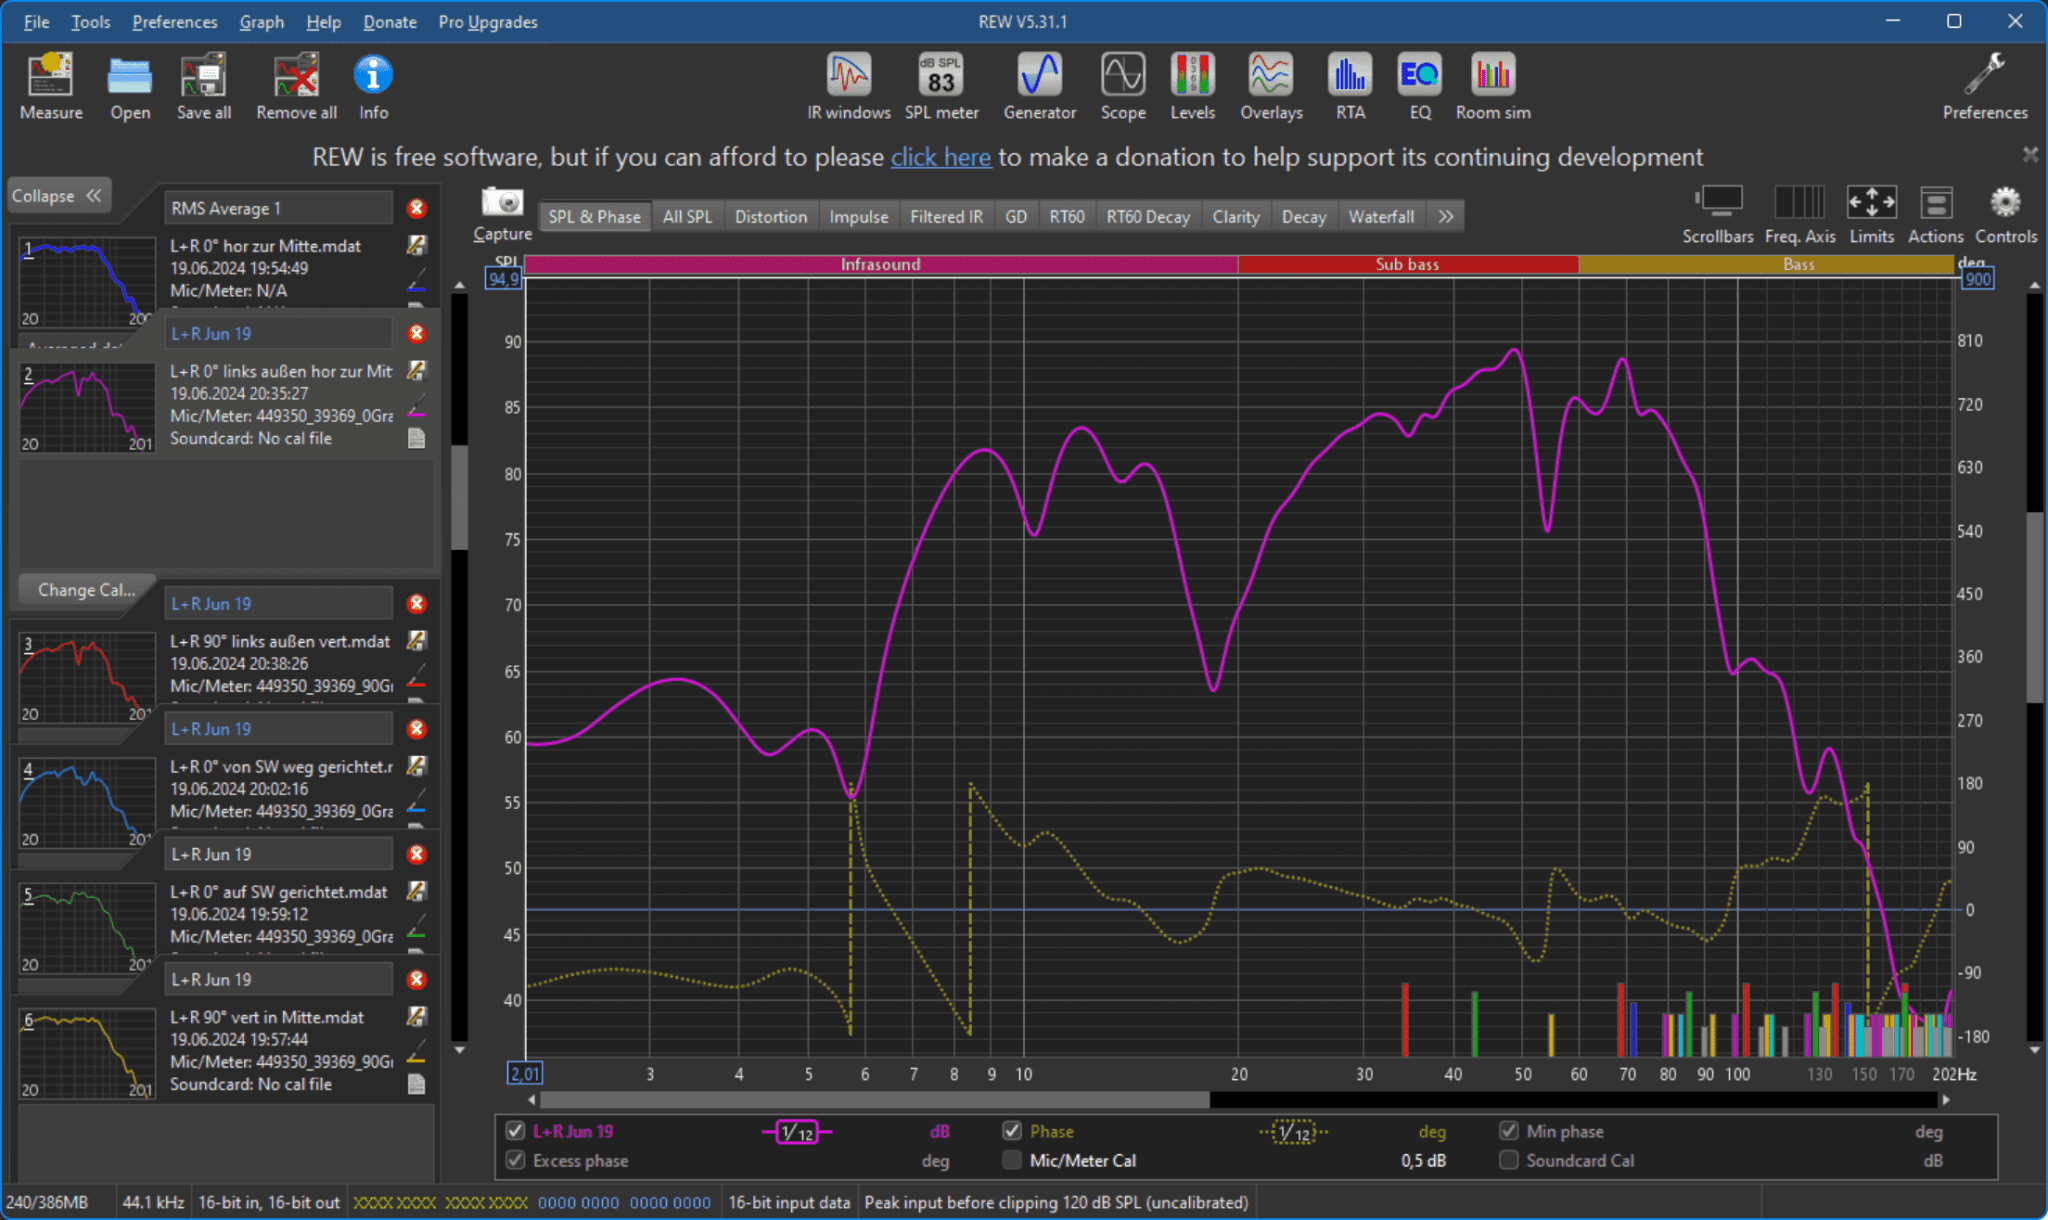This screenshot has height=1220, width=2048.
Task: Open the Graph menu
Action: (x=261, y=22)
